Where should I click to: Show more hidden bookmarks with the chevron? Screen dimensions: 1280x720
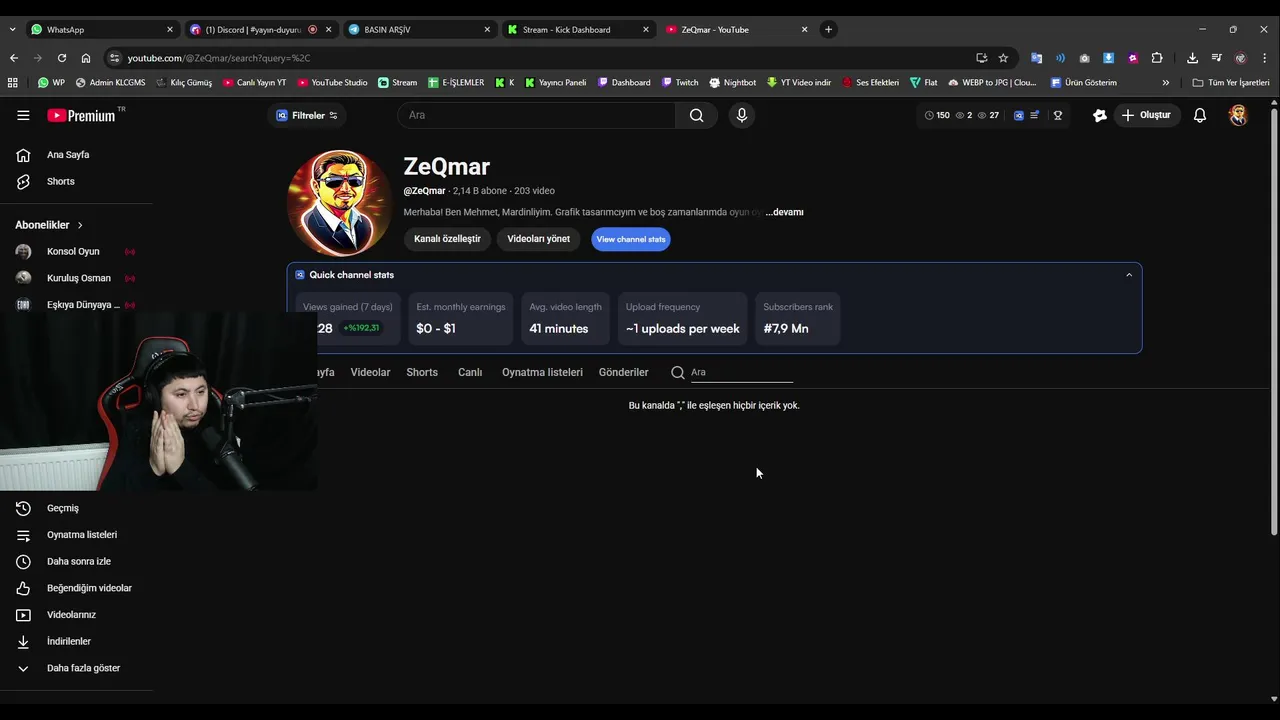pos(1165,83)
